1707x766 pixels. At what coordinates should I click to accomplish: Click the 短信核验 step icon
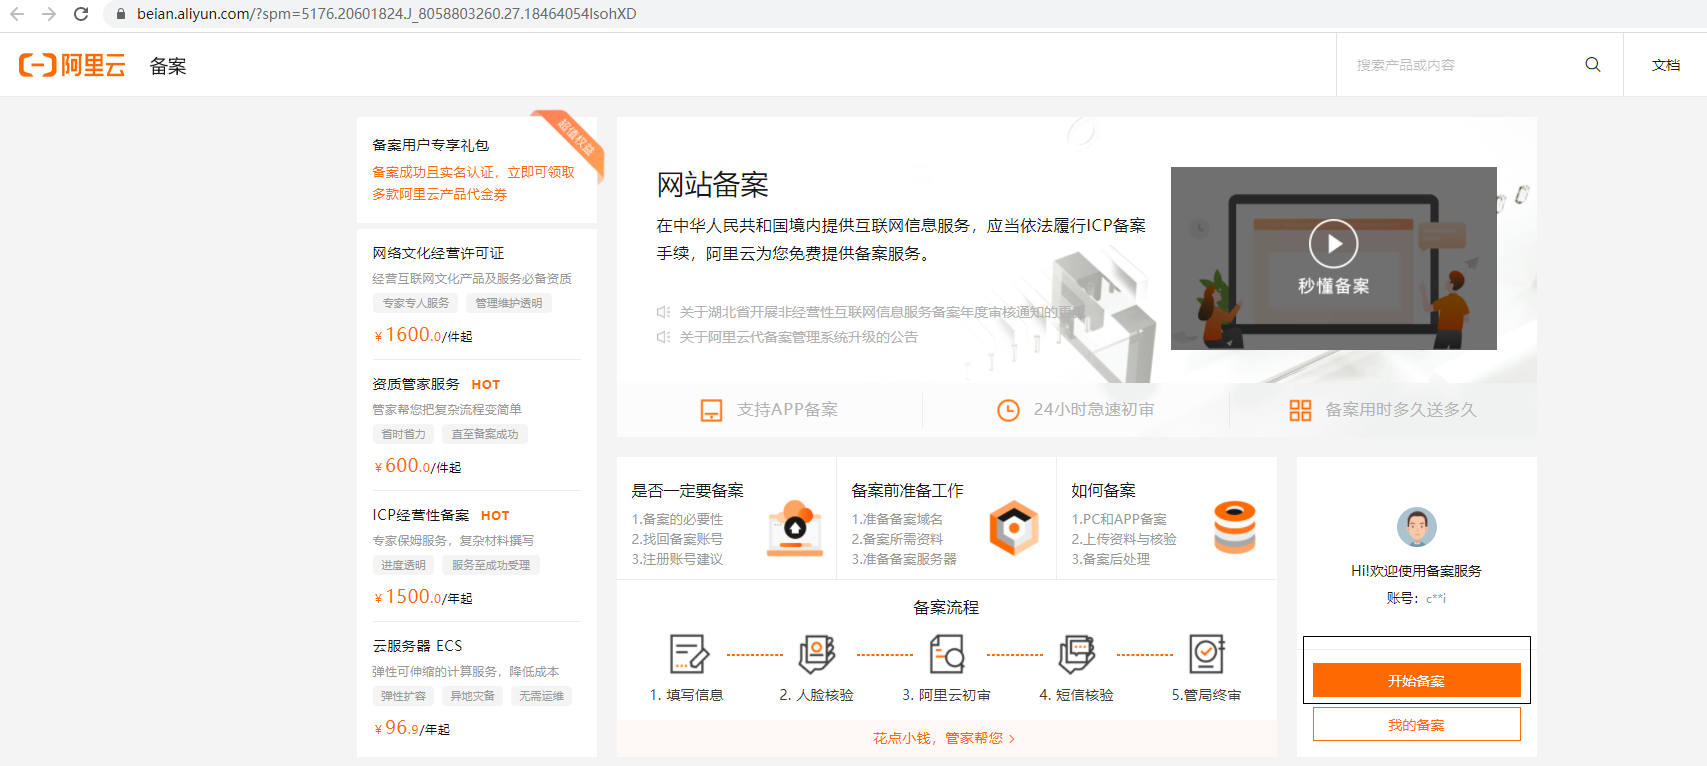(1077, 655)
